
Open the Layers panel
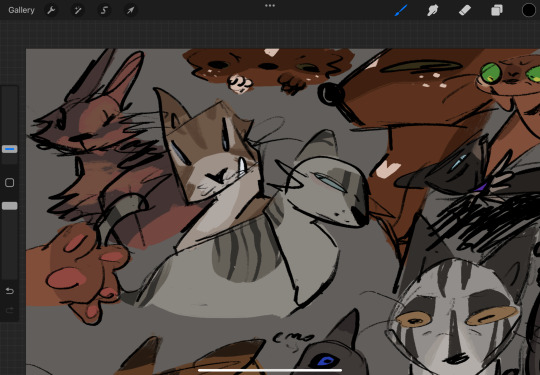(497, 10)
